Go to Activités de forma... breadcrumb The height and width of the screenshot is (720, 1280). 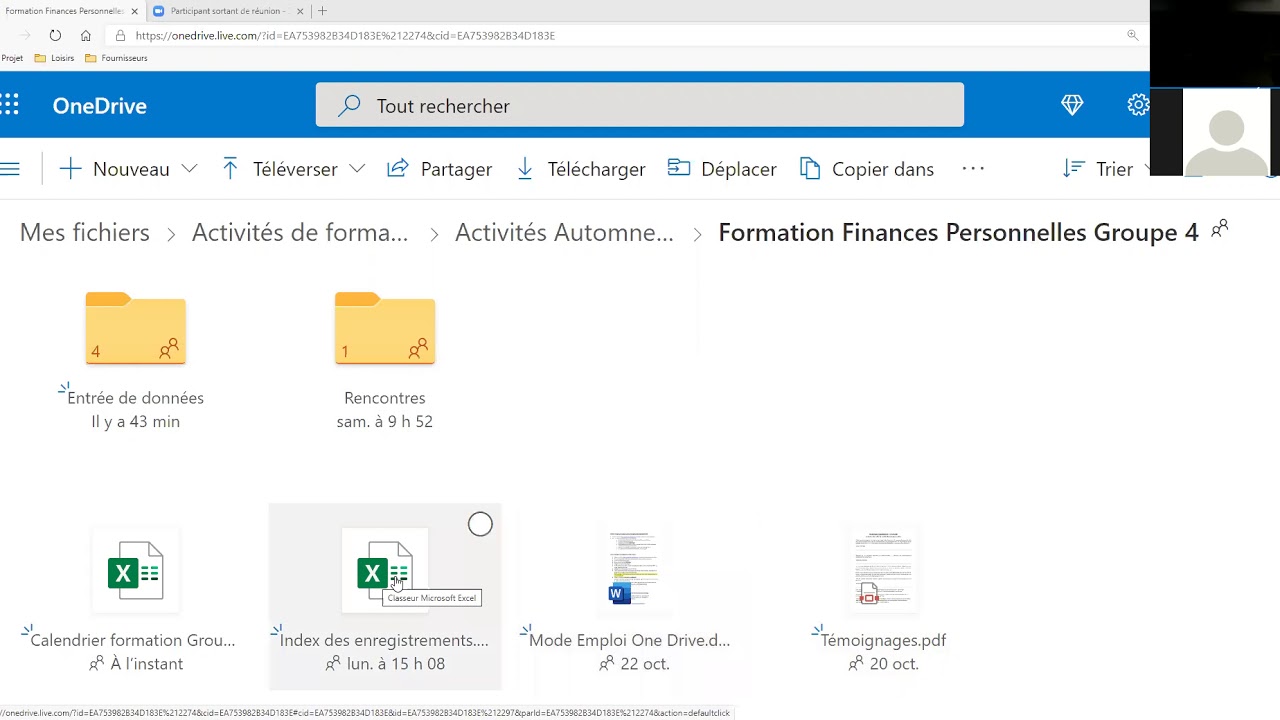tap(300, 232)
